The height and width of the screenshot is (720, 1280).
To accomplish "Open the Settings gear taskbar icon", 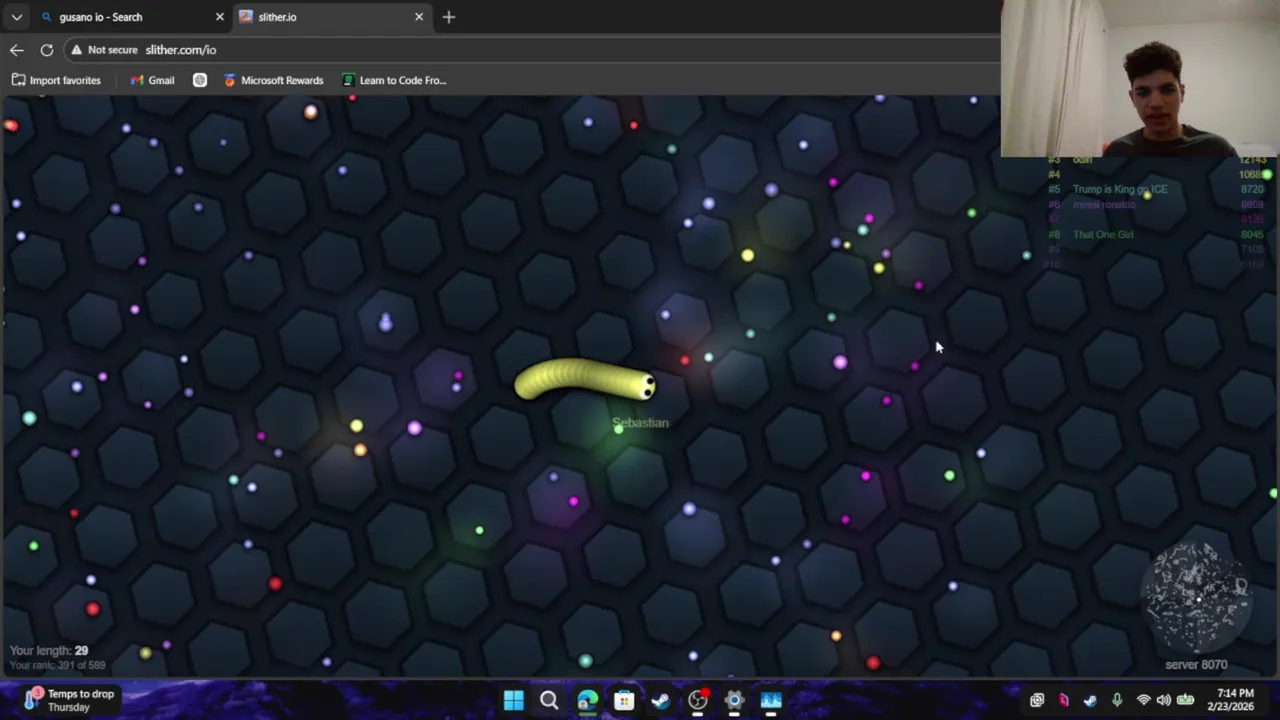I will [x=734, y=701].
